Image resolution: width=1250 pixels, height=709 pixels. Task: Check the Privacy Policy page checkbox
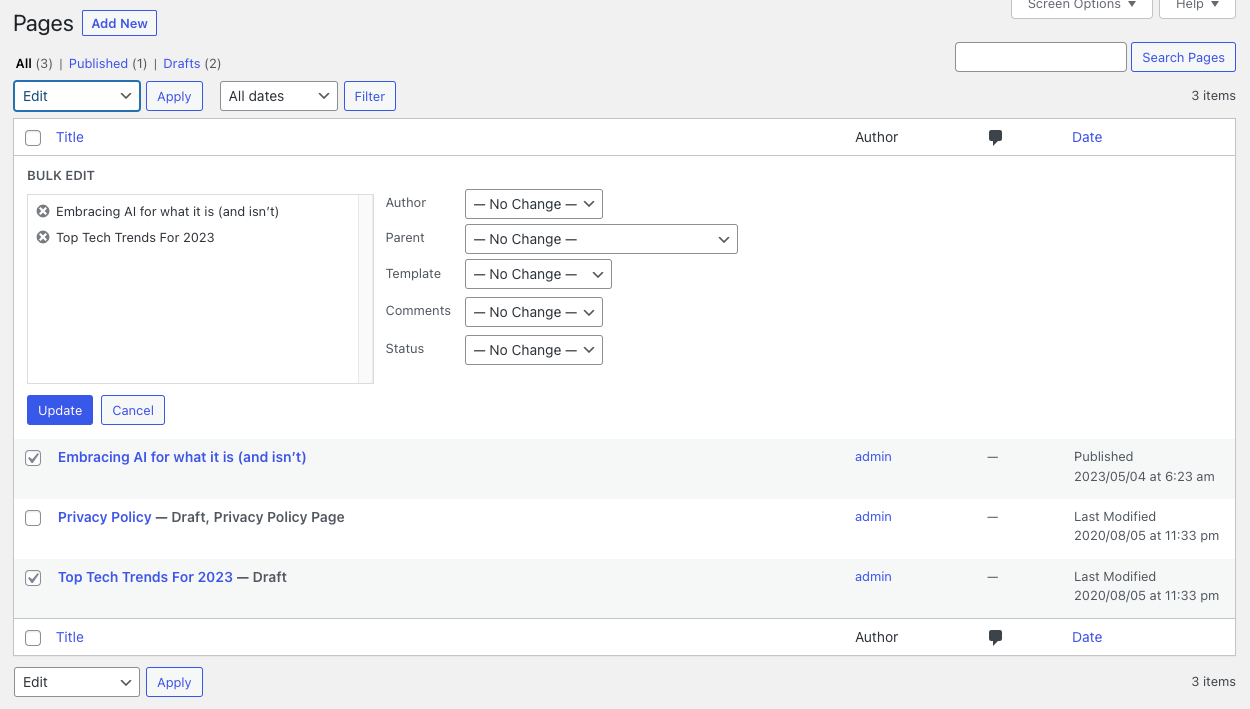[33, 518]
